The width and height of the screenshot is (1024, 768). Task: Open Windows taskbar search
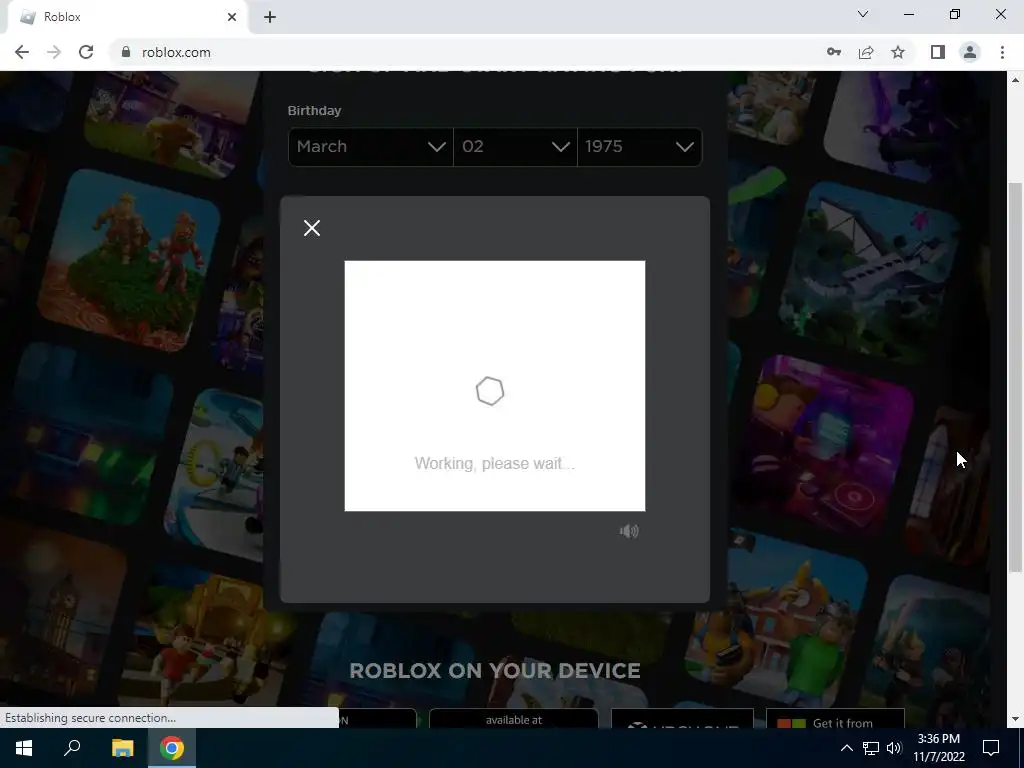coord(72,748)
